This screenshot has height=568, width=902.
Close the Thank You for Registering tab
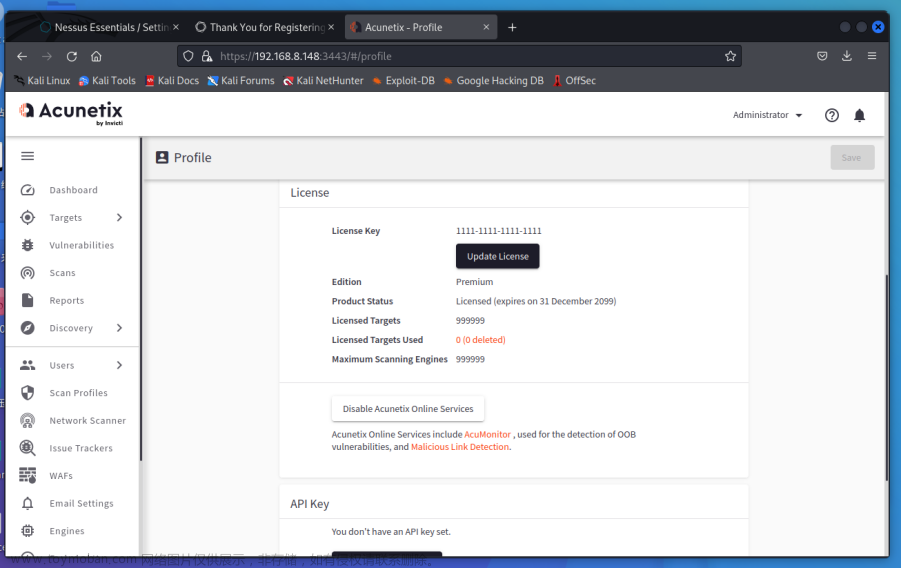coord(331,27)
